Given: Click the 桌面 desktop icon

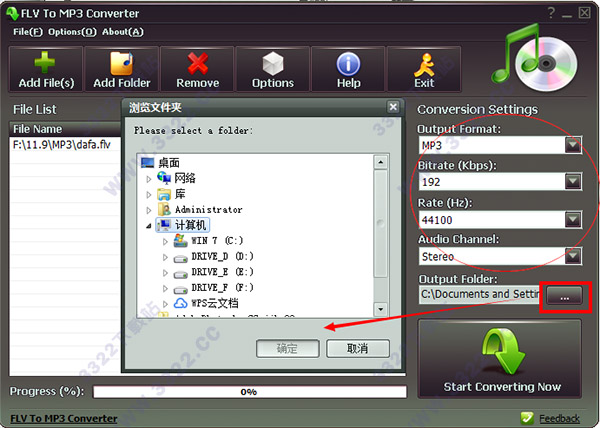Looking at the screenshot, I should 147,163.
